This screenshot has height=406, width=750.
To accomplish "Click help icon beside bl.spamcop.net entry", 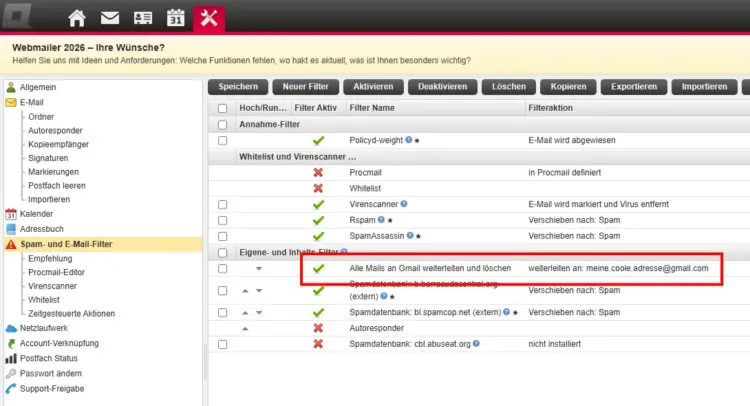I will [x=506, y=312].
